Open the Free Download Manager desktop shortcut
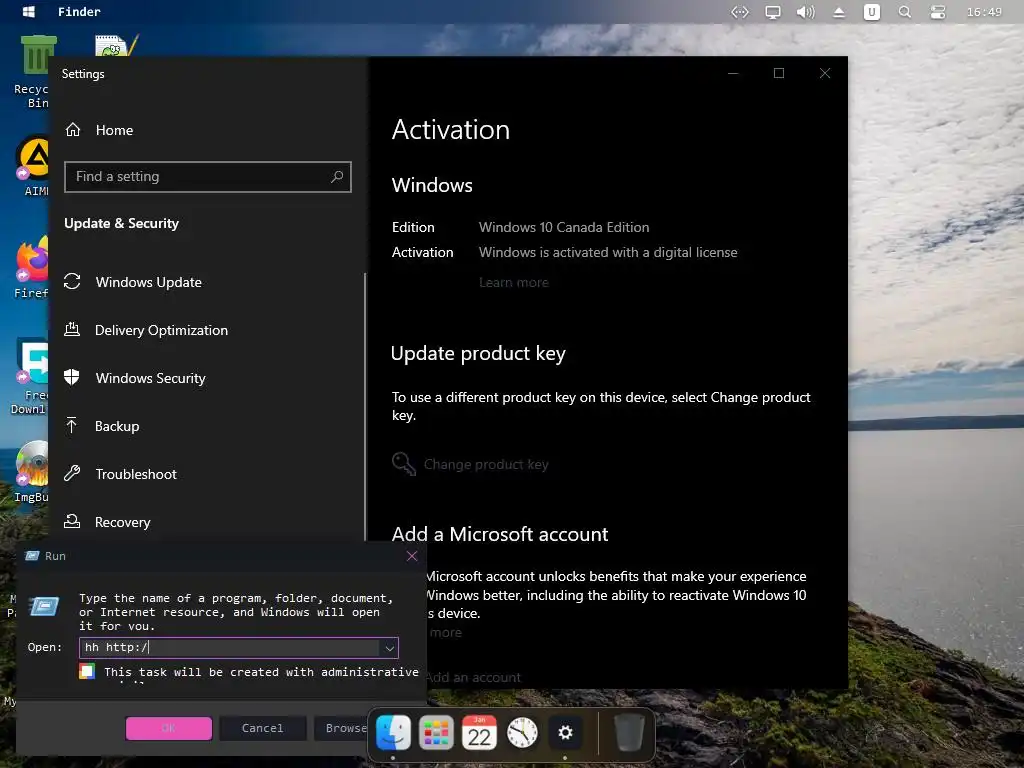Viewport: 1024px width, 768px height. (x=30, y=377)
